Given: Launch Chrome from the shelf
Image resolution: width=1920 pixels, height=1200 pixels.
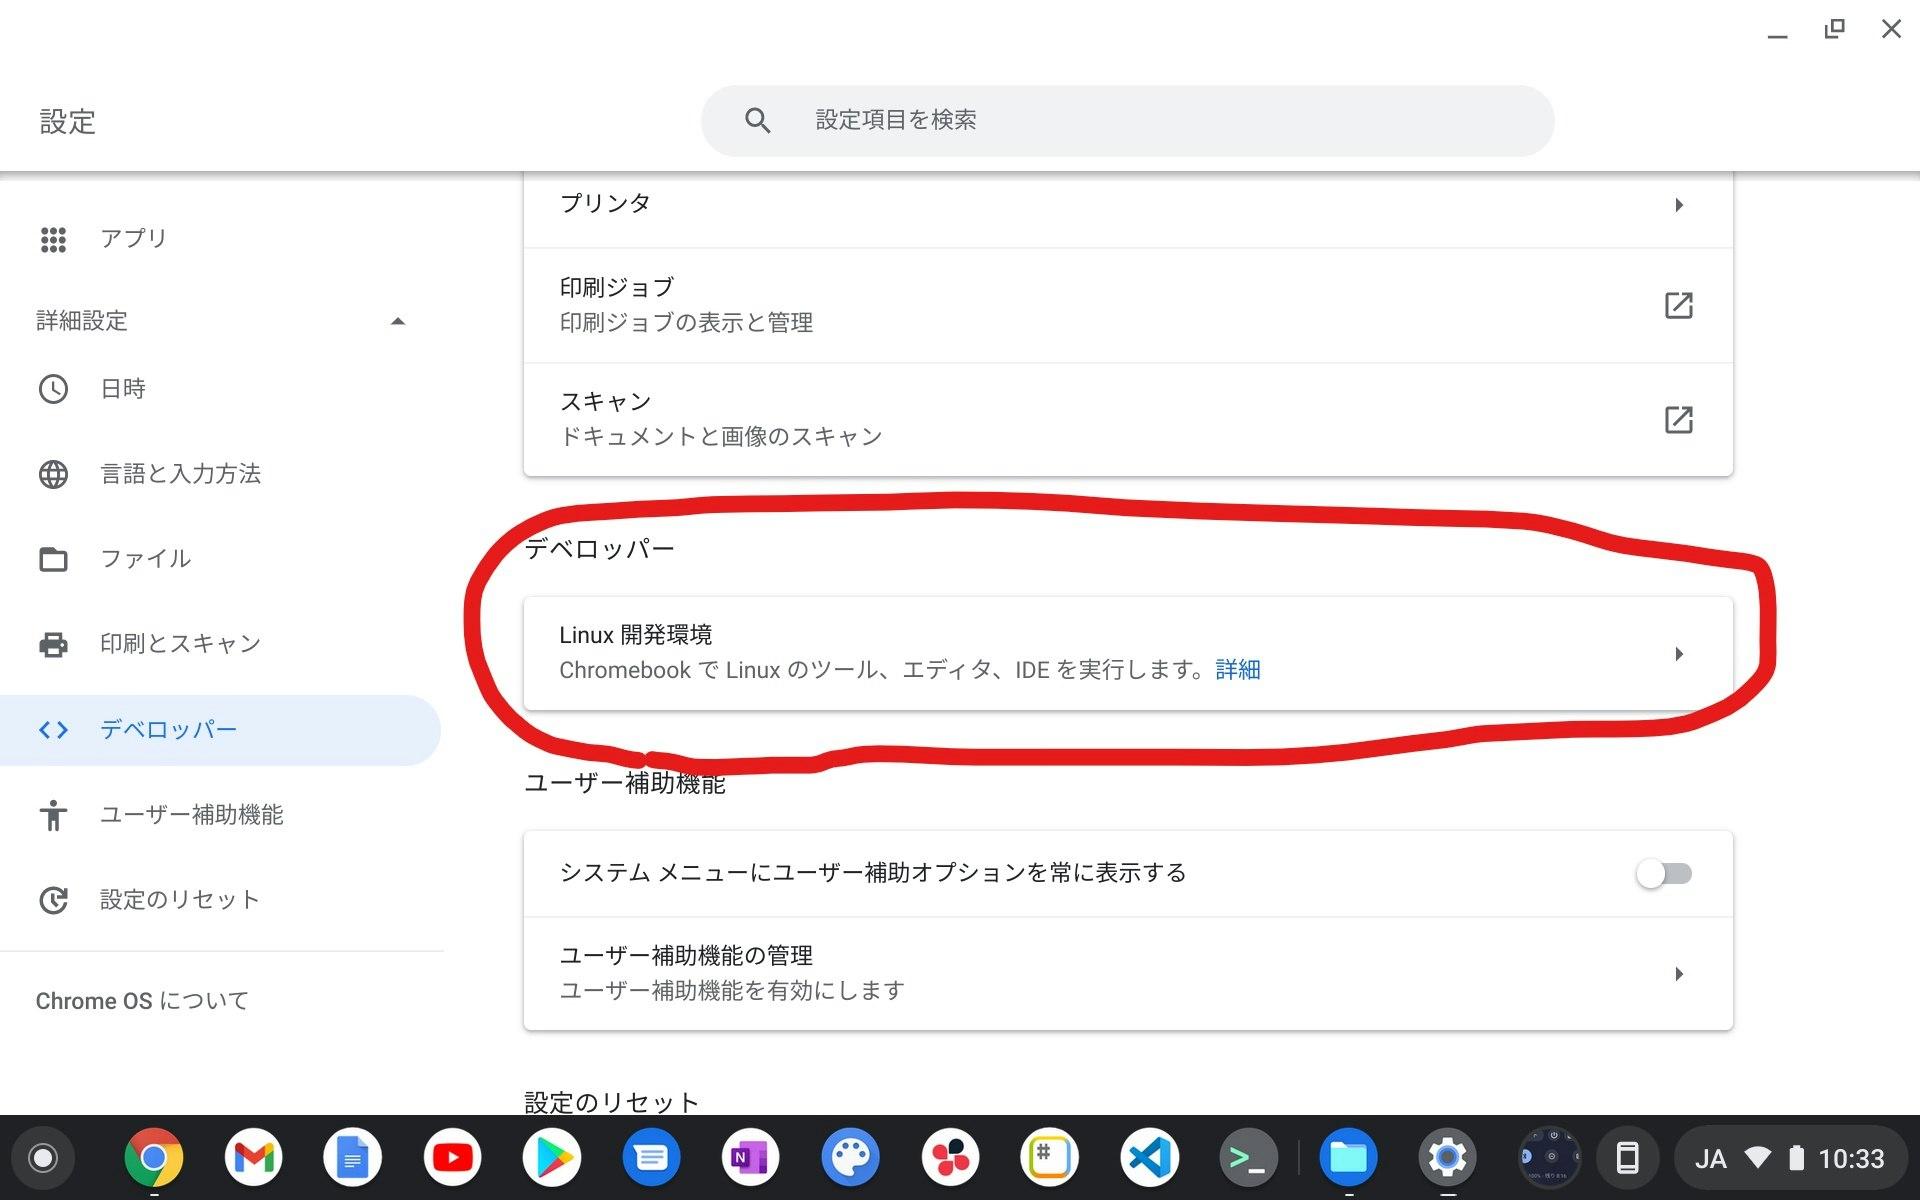Looking at the screenshot, I should tap(154, 1157).
